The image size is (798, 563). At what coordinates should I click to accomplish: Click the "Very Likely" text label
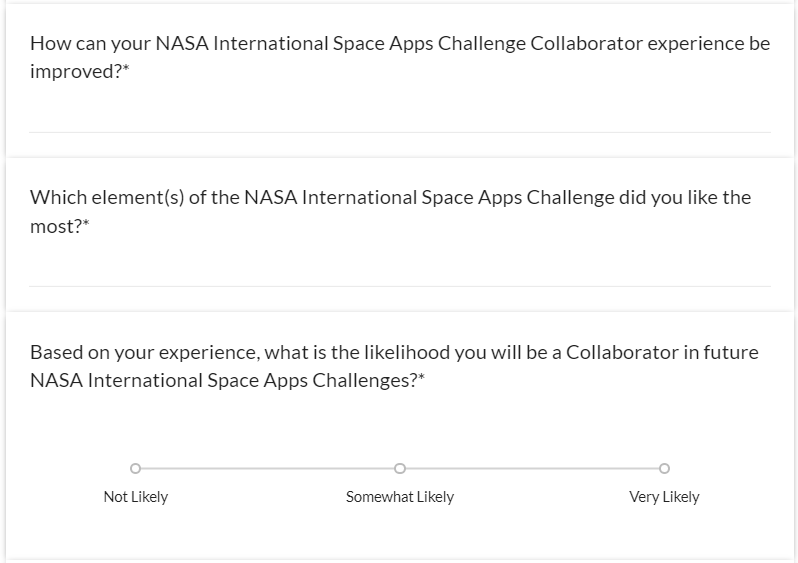(x=664, y=497)
